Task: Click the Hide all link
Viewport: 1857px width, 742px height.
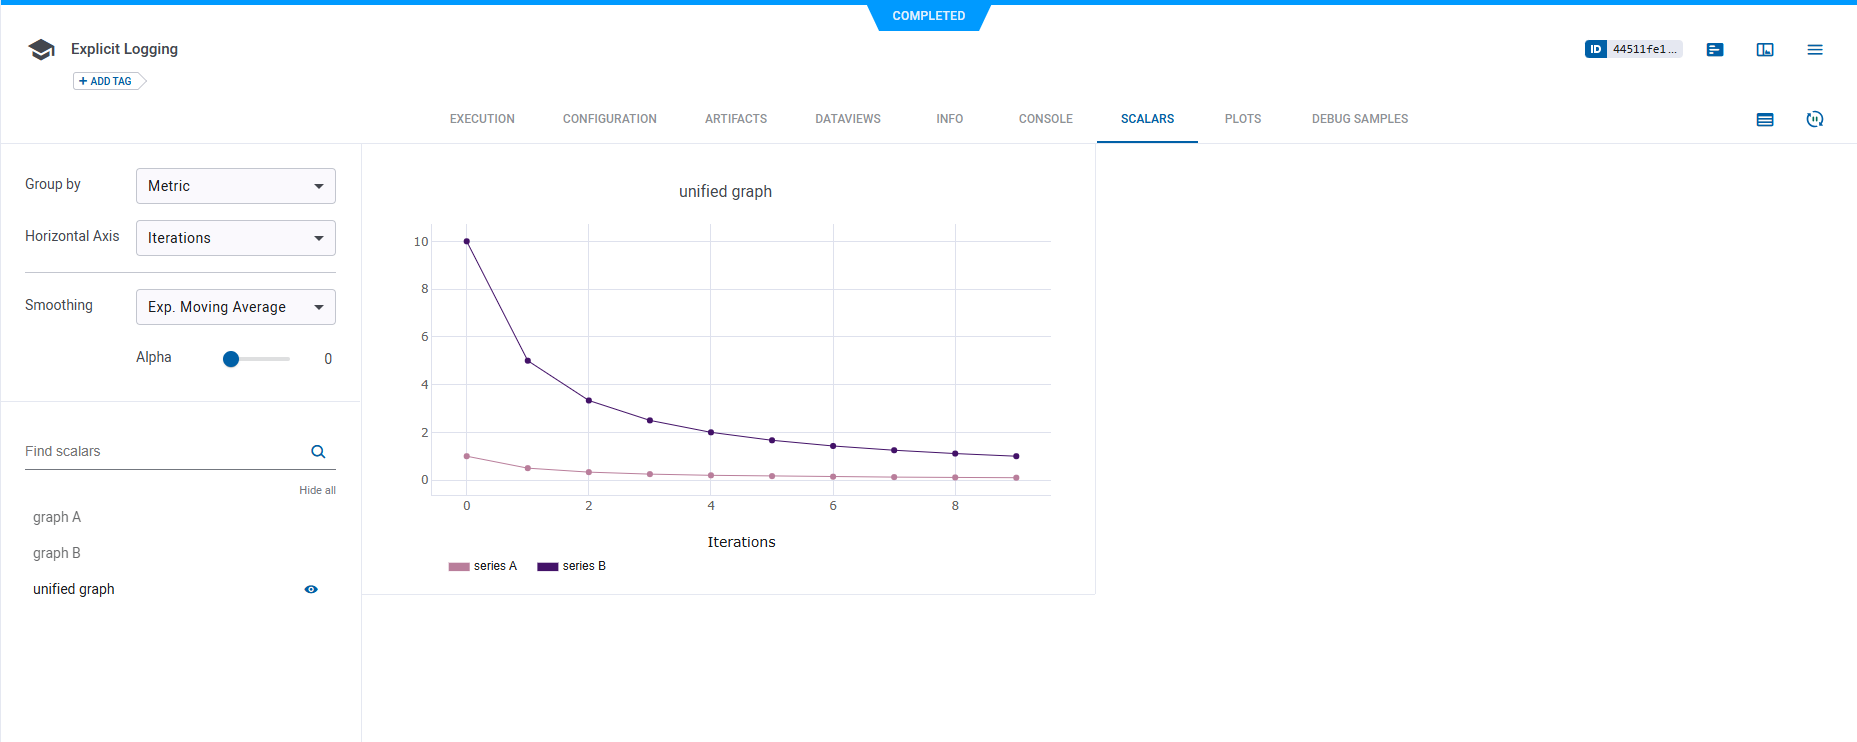Action: click(317, 491)
